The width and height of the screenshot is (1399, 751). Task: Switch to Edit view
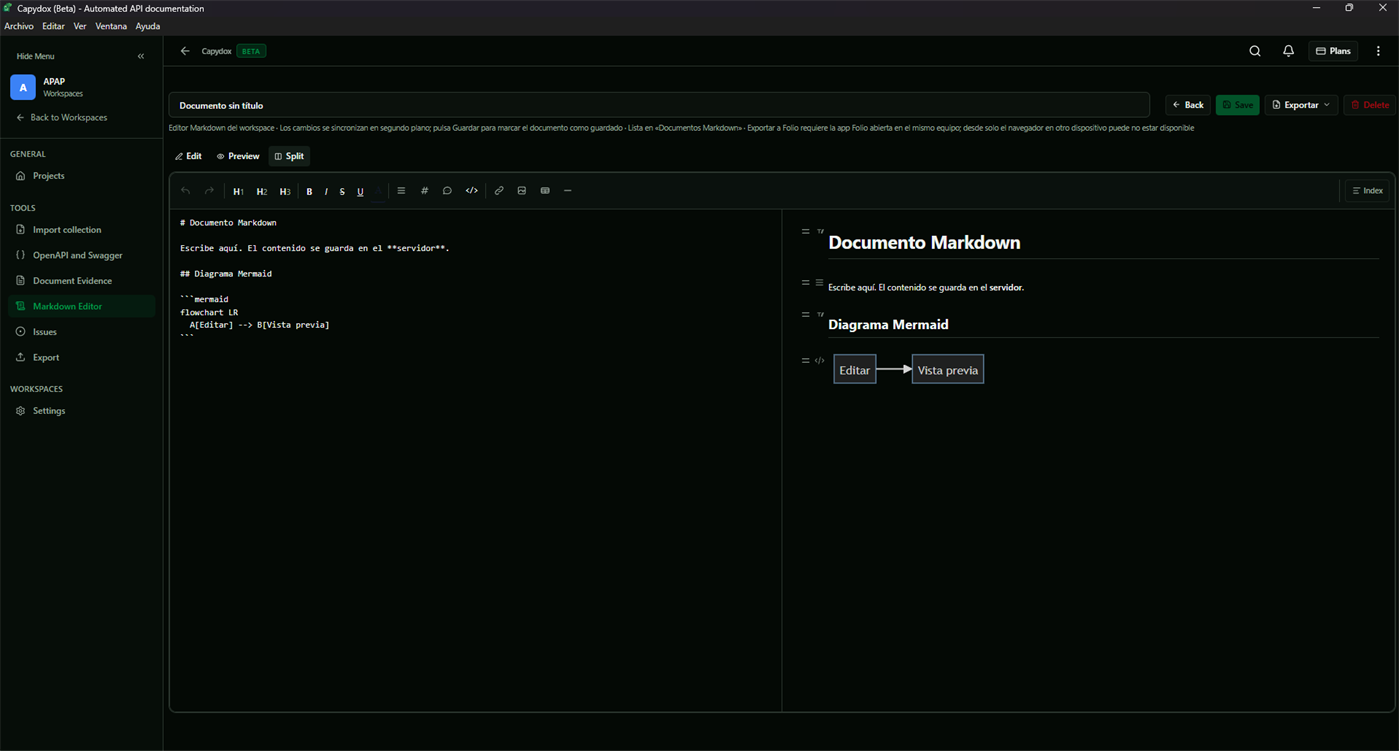pos(188,156)
